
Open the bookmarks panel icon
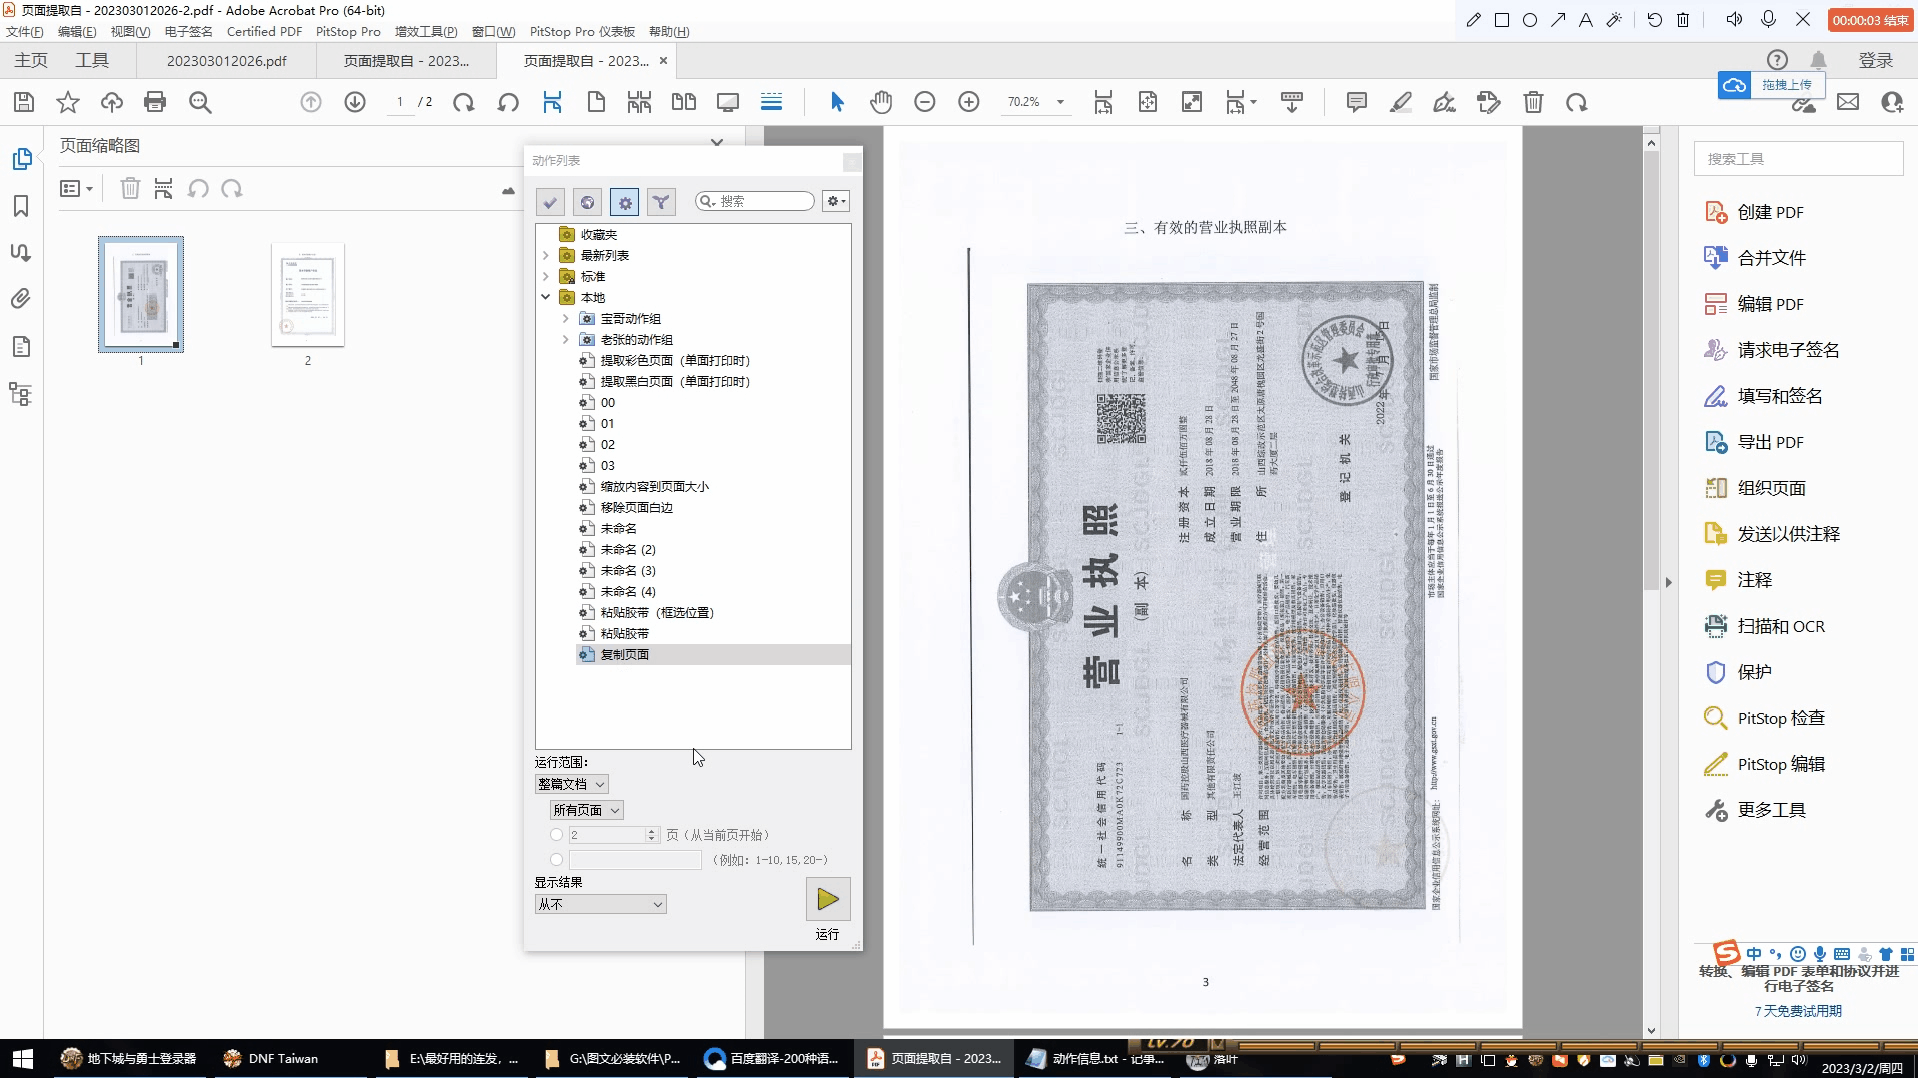click(22, 206)
